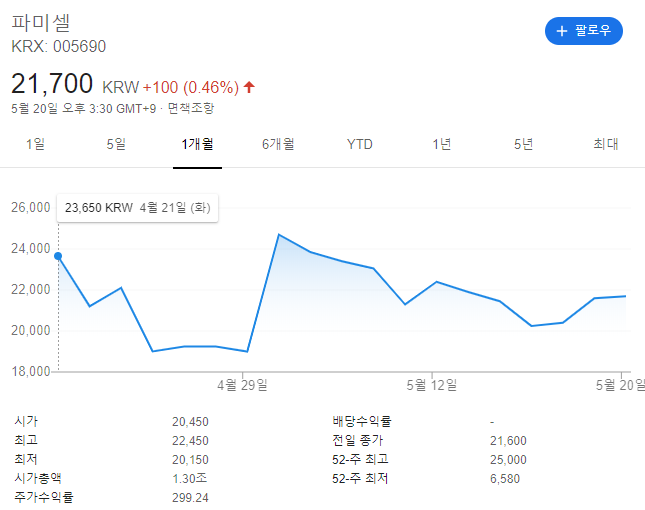Image resolution: width=645 pixels, height=510 pixels.
Task: Click the 전일 종가 value 21,600
Action: (x=508, y=440)
